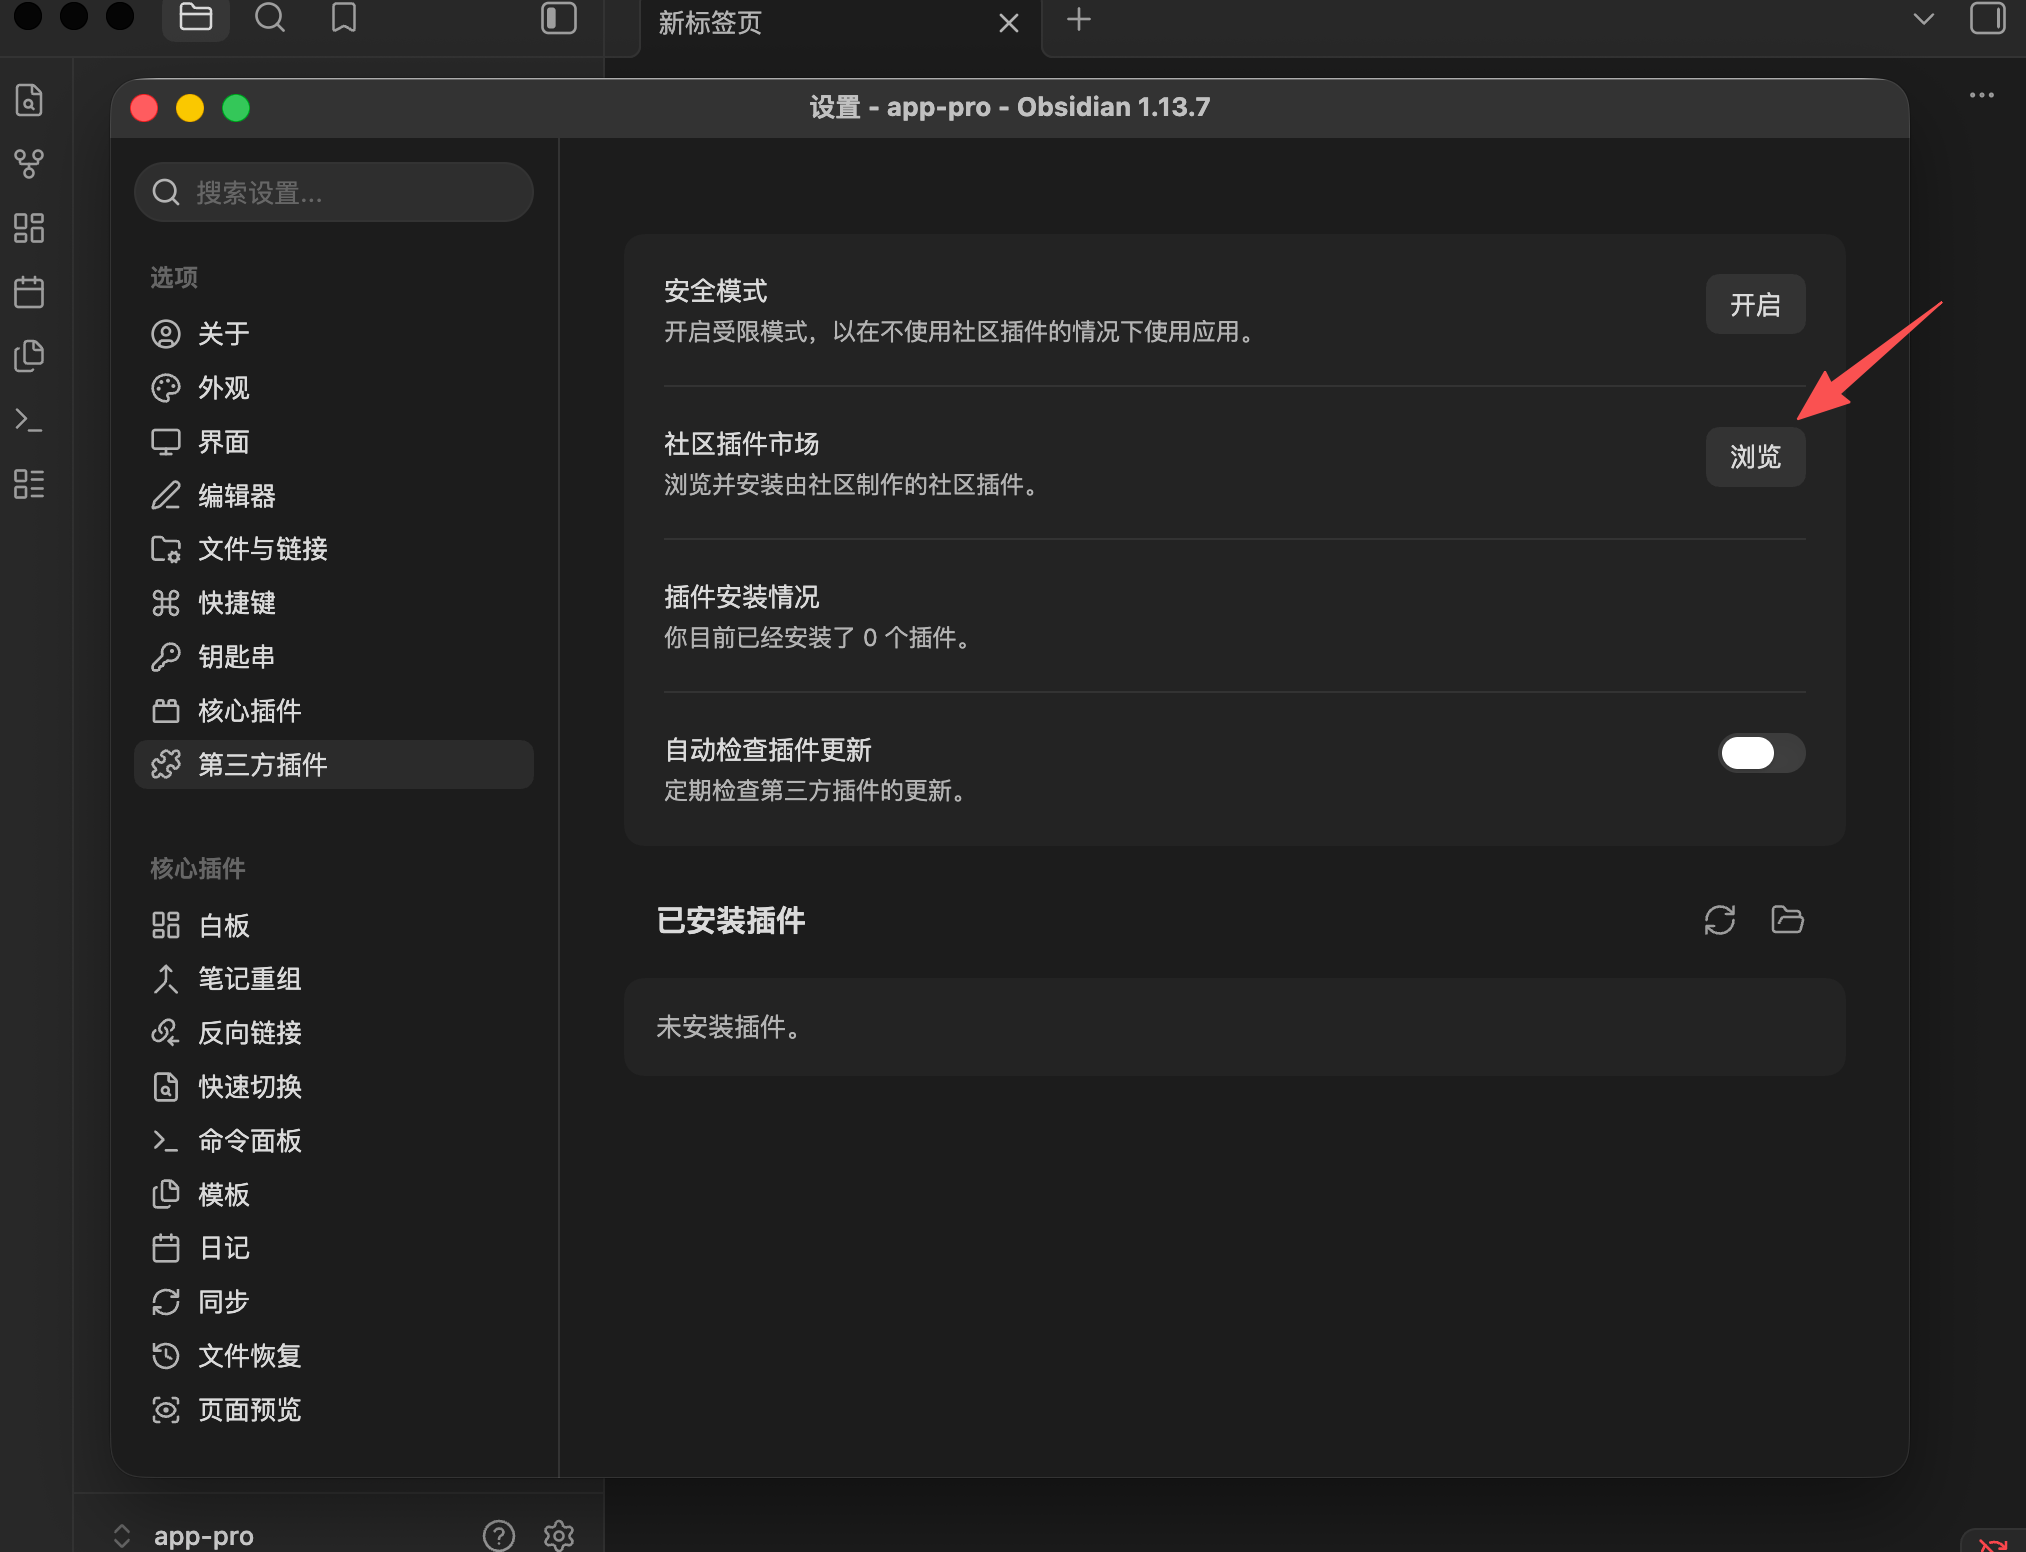
Task: Create new canvas via ribbon icon
Action: [29, 228]
